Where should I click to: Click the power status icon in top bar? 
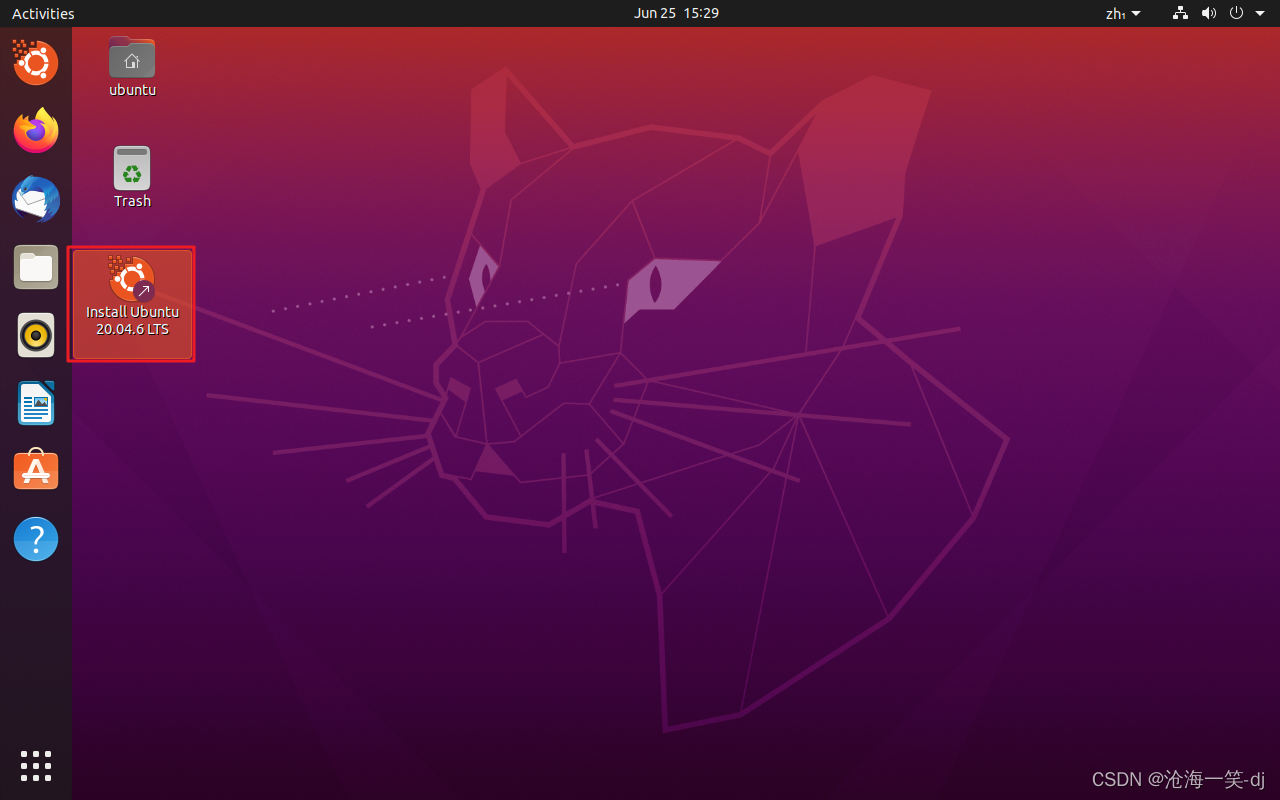tap(1237, 13)
